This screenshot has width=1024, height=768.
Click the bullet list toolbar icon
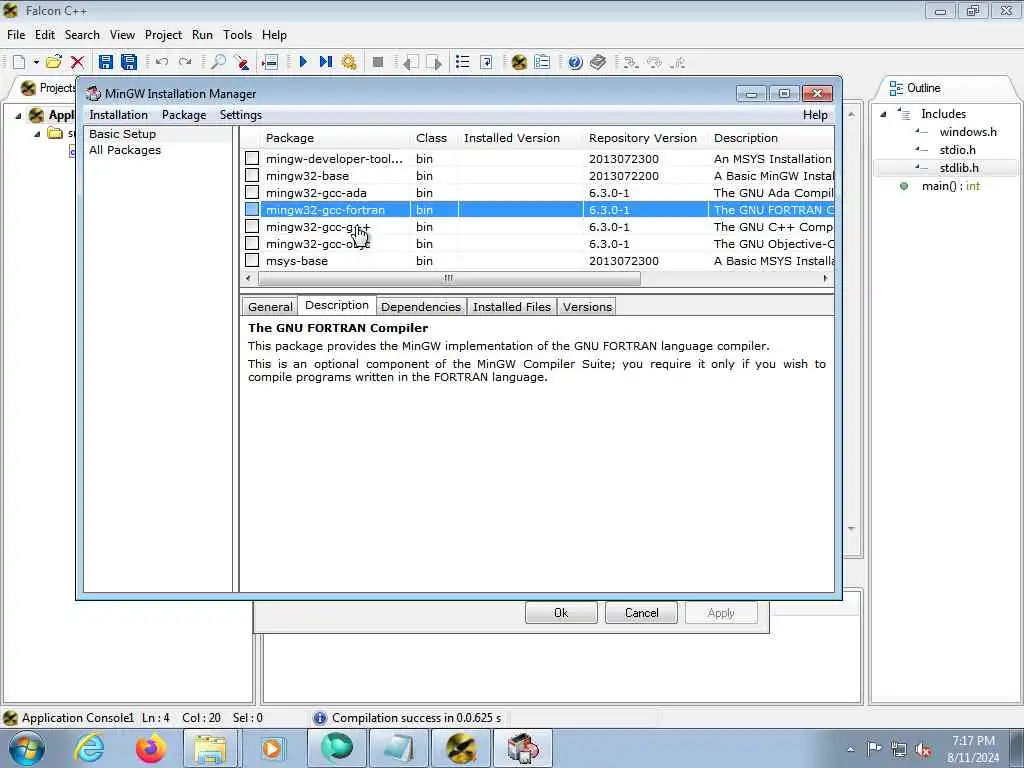point(462,62)
